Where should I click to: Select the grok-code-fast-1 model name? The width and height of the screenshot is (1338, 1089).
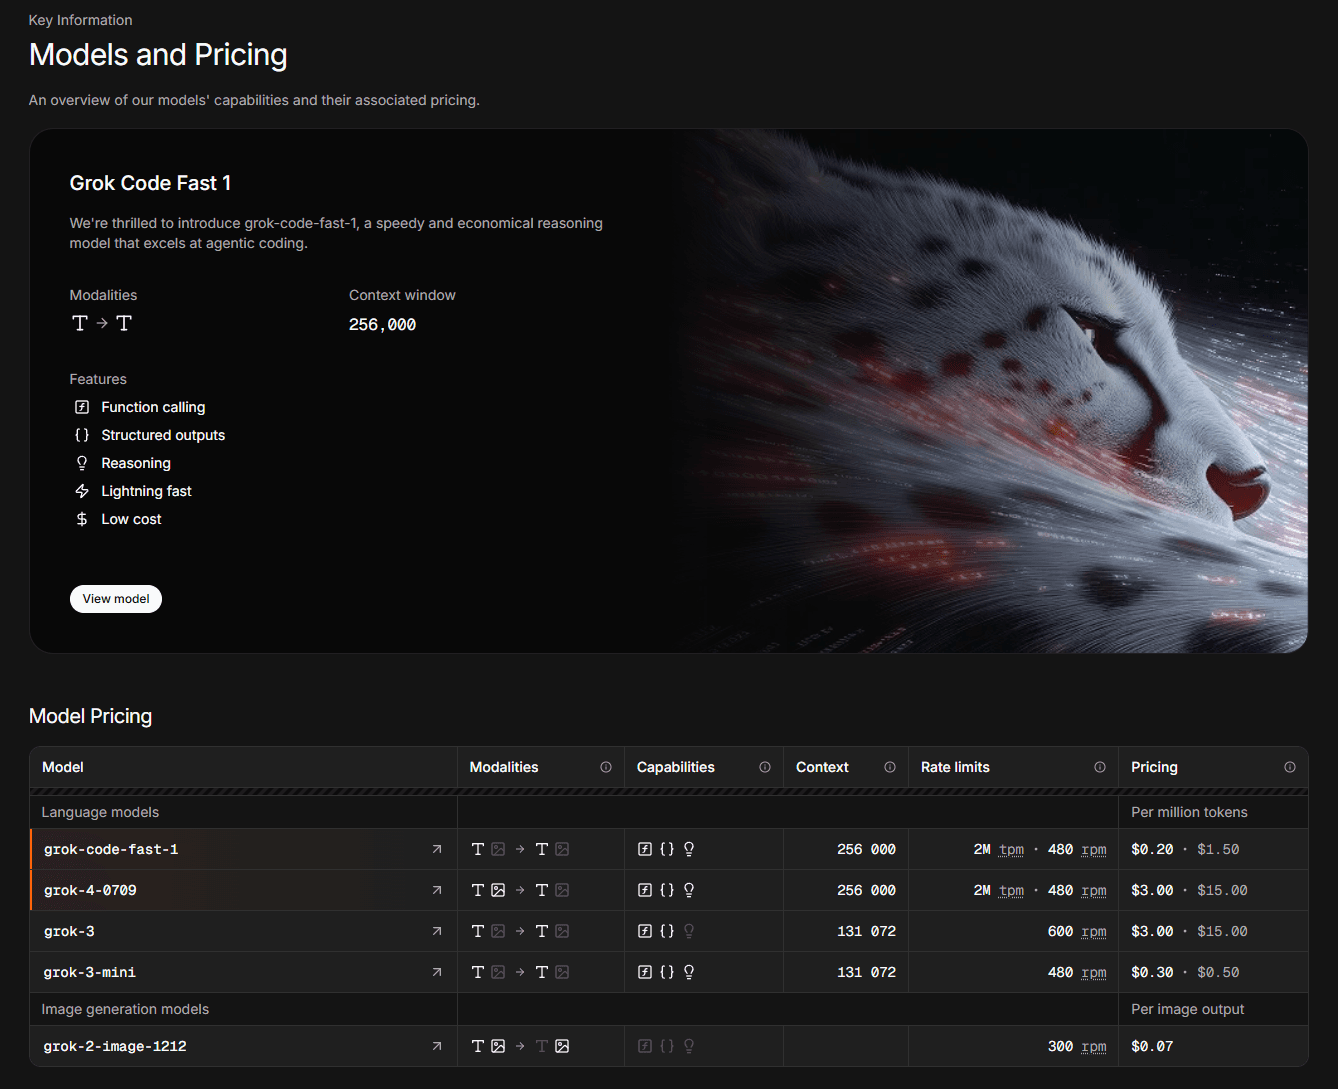111,849
